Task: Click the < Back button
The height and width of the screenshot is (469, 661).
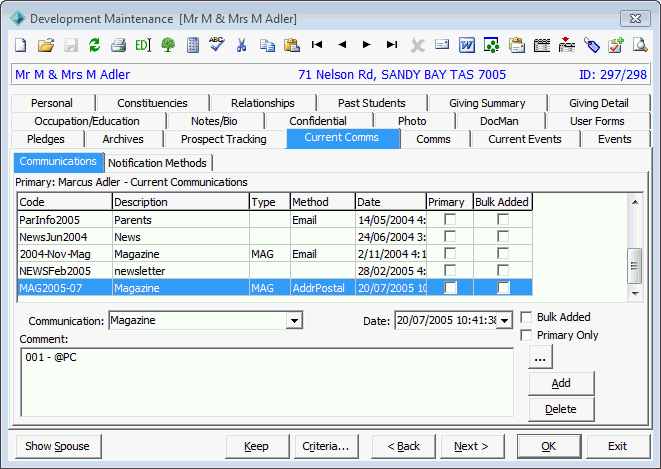Action: [403, 446]
